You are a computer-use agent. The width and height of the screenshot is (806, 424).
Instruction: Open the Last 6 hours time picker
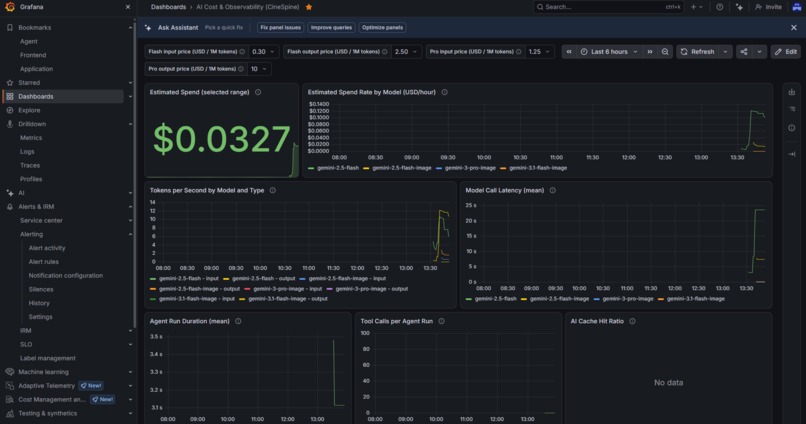[610, 52]
